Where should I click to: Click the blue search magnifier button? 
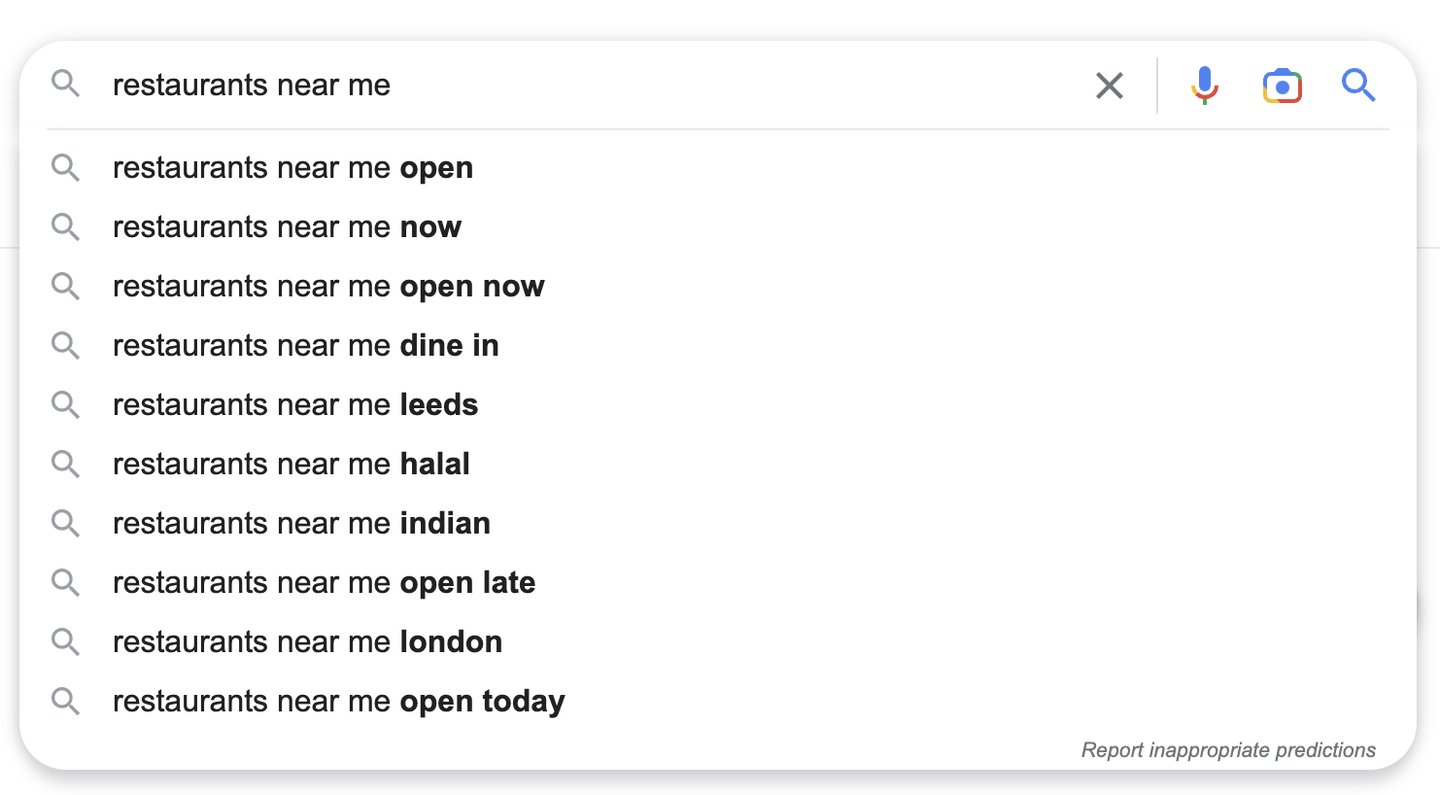(1358, 86)
